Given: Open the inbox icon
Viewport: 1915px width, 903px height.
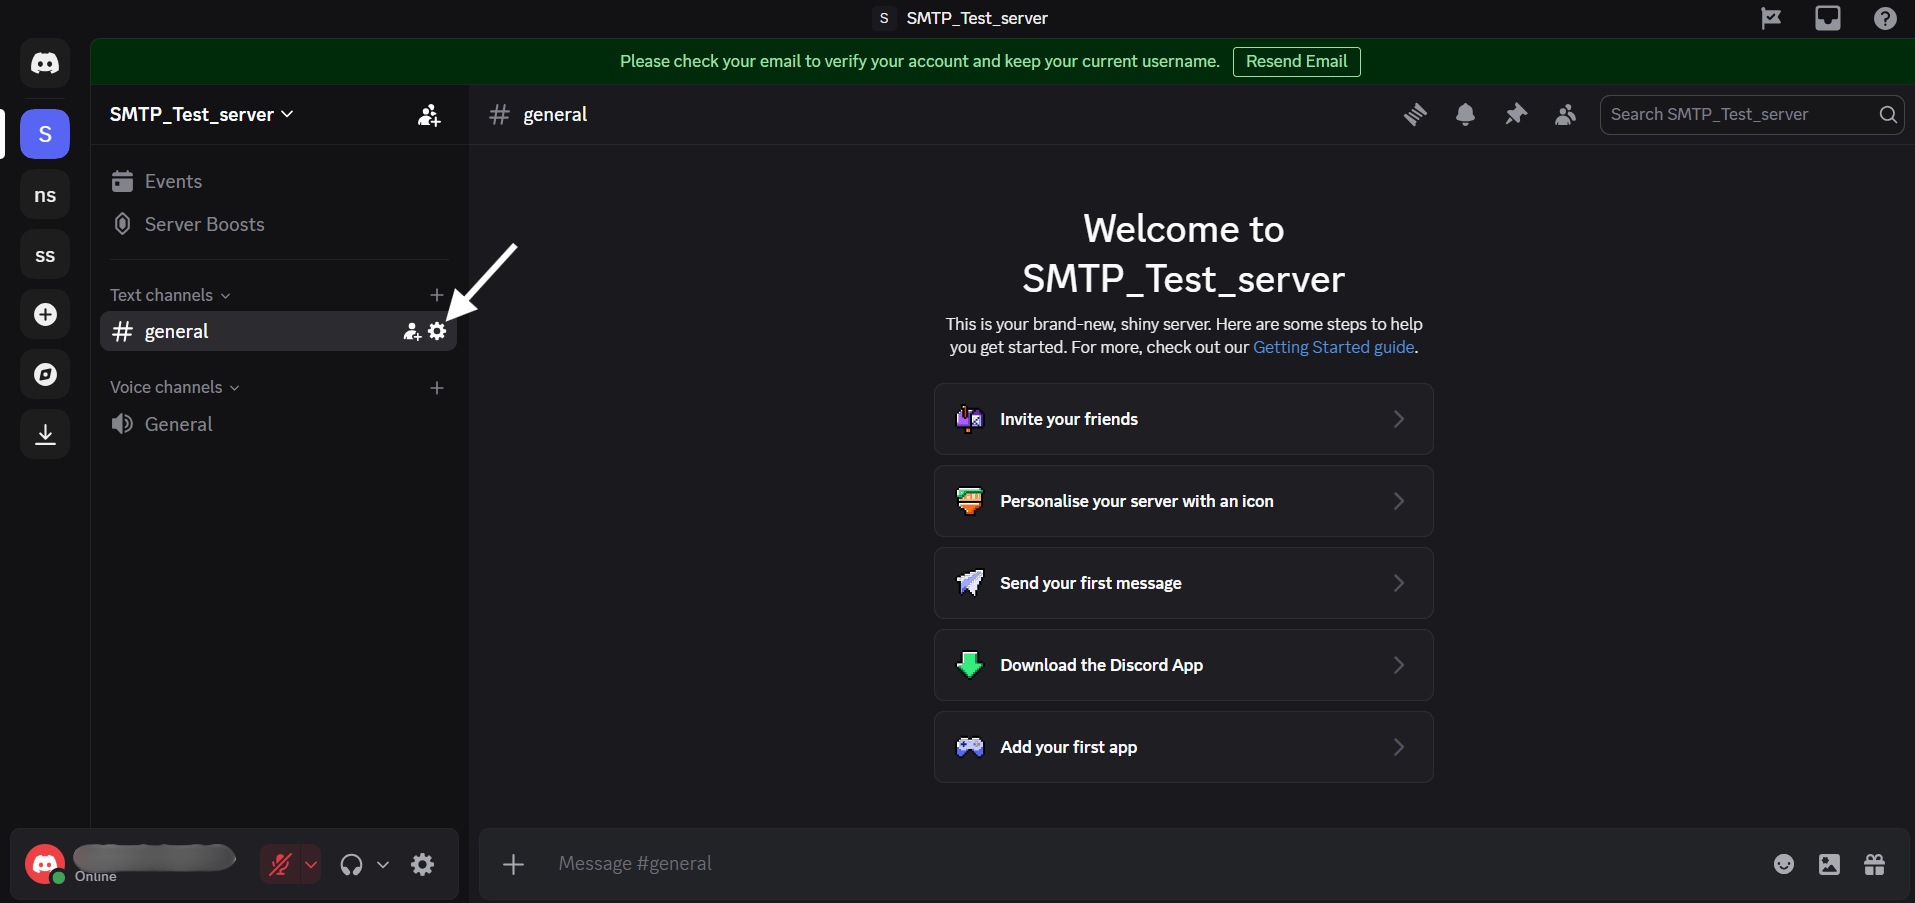Looking at the screenshot, I should tap(1827, 17).
